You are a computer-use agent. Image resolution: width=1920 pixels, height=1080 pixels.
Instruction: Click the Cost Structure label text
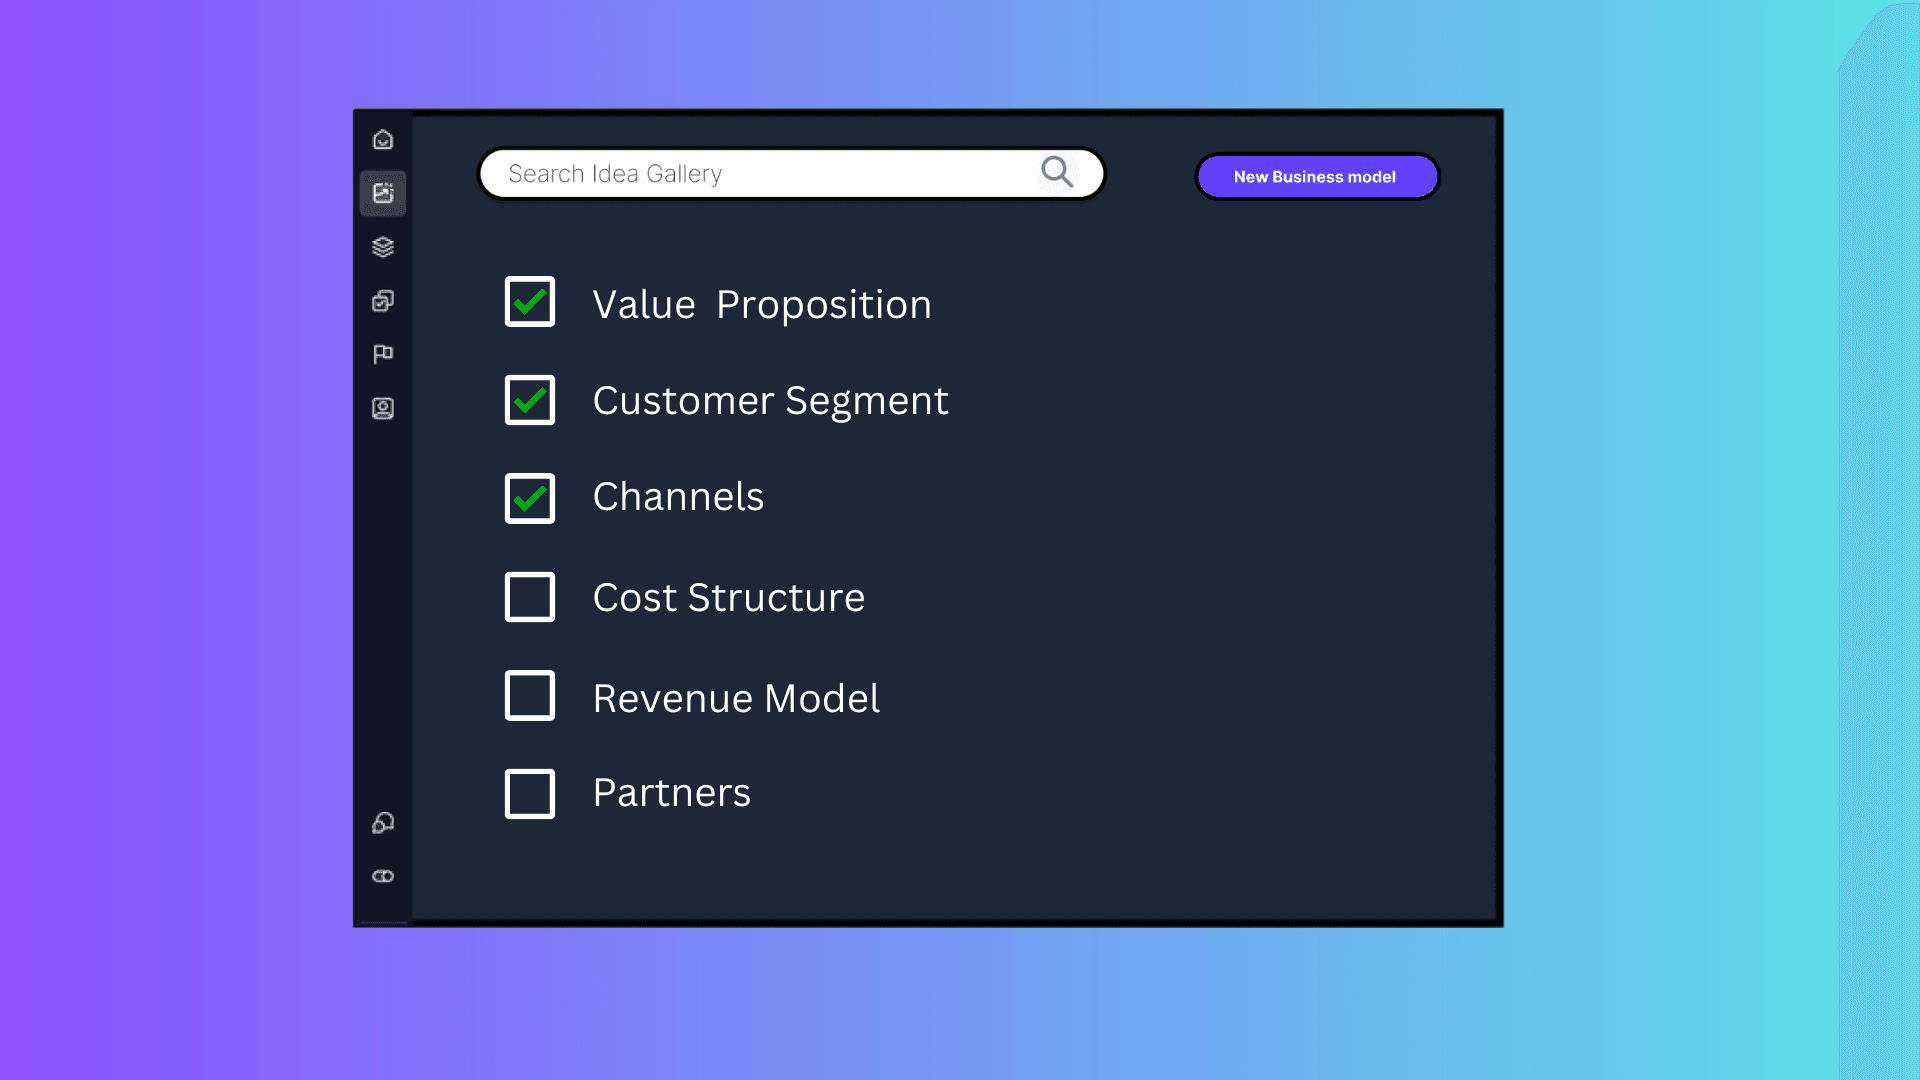(729, 598)
